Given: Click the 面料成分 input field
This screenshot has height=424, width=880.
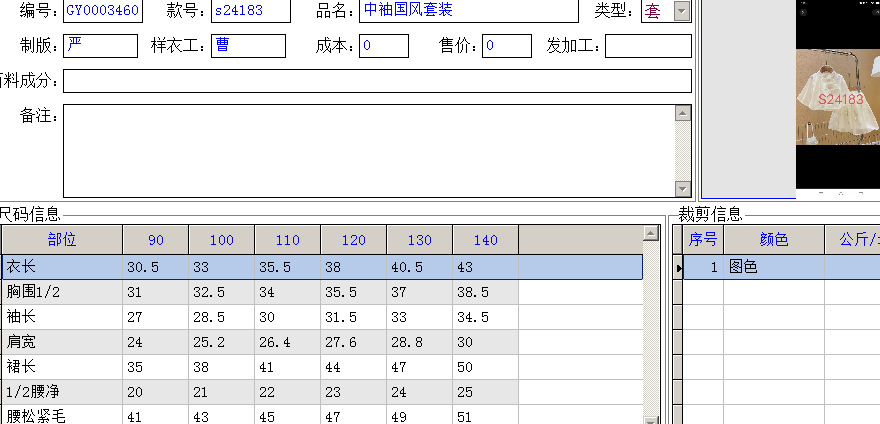Looking at the screenshot, I should point(377,81).
